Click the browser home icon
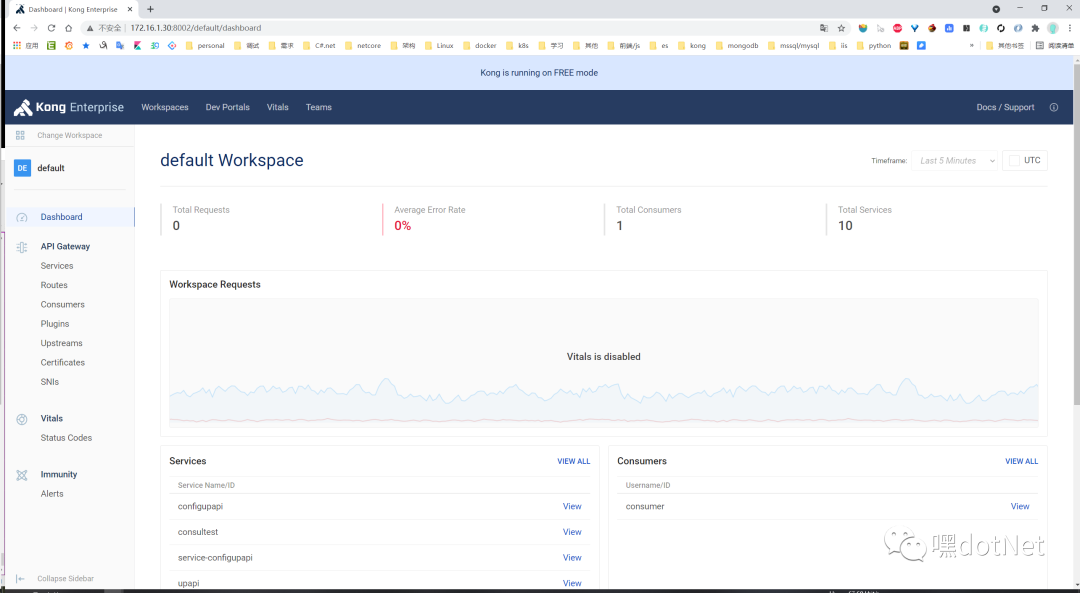The width and height of the screenshot is (1080, 593). (68, 28)
